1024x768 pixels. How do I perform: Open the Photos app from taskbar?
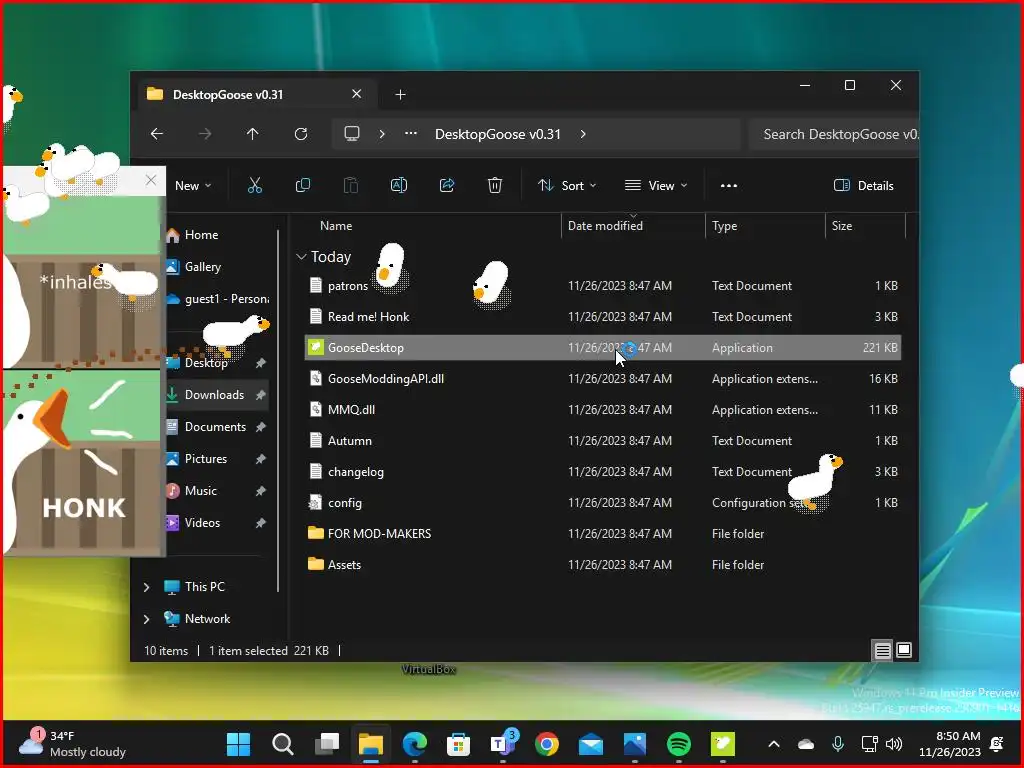point(635,744)
